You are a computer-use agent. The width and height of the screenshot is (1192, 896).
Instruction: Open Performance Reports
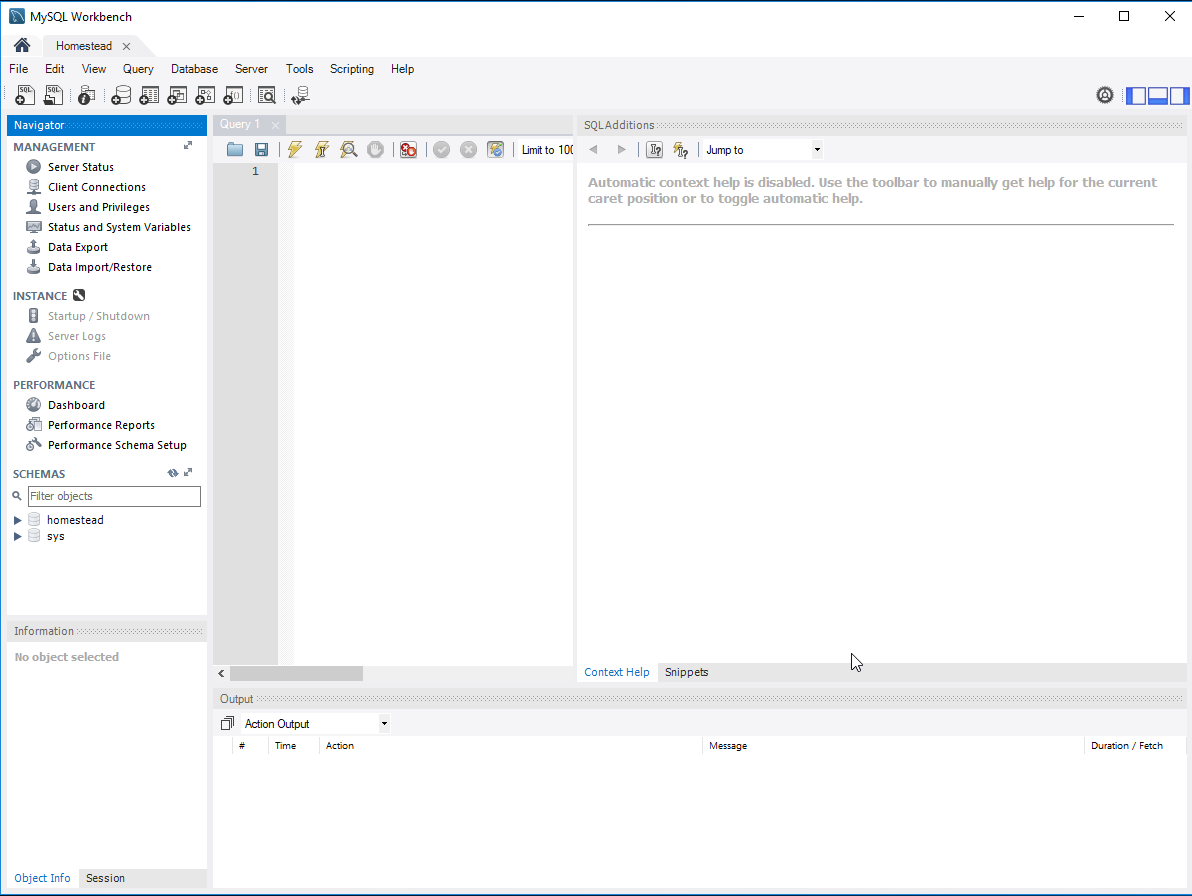coord(101,425)
